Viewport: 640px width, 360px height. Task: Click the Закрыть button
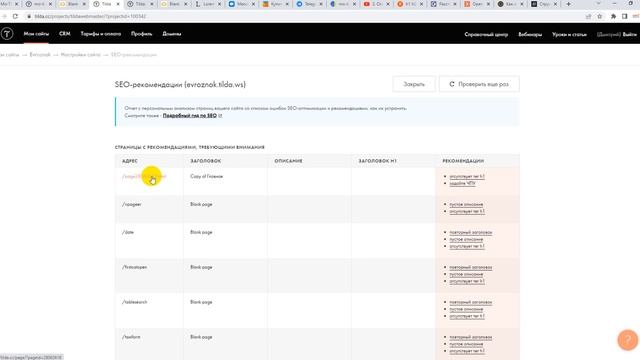coord(414,84)
